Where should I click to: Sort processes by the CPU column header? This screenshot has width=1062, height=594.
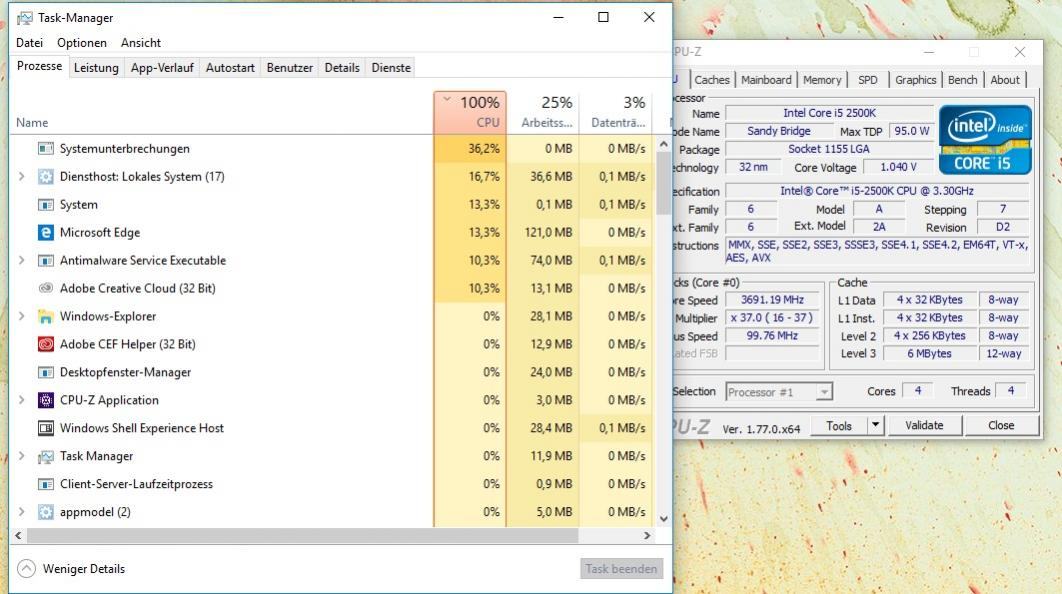[x=470, y=112]
